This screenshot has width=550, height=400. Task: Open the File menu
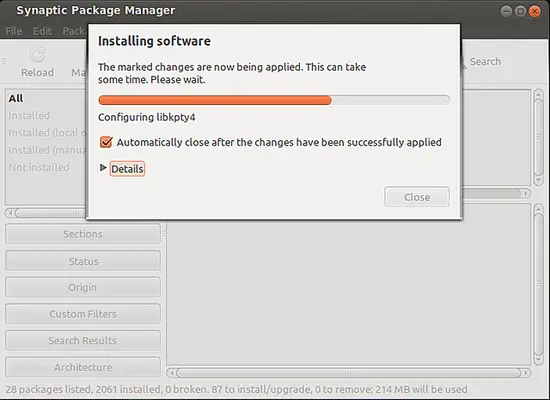coord(14,31)
